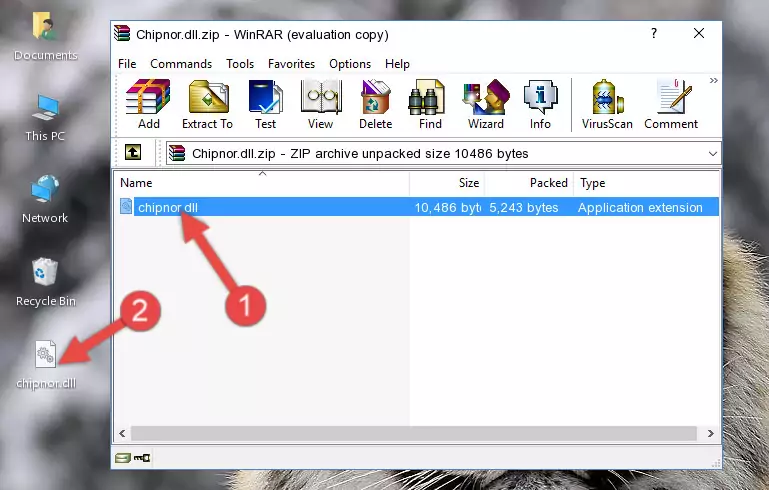Open the File menu

[x=127, y=64]
